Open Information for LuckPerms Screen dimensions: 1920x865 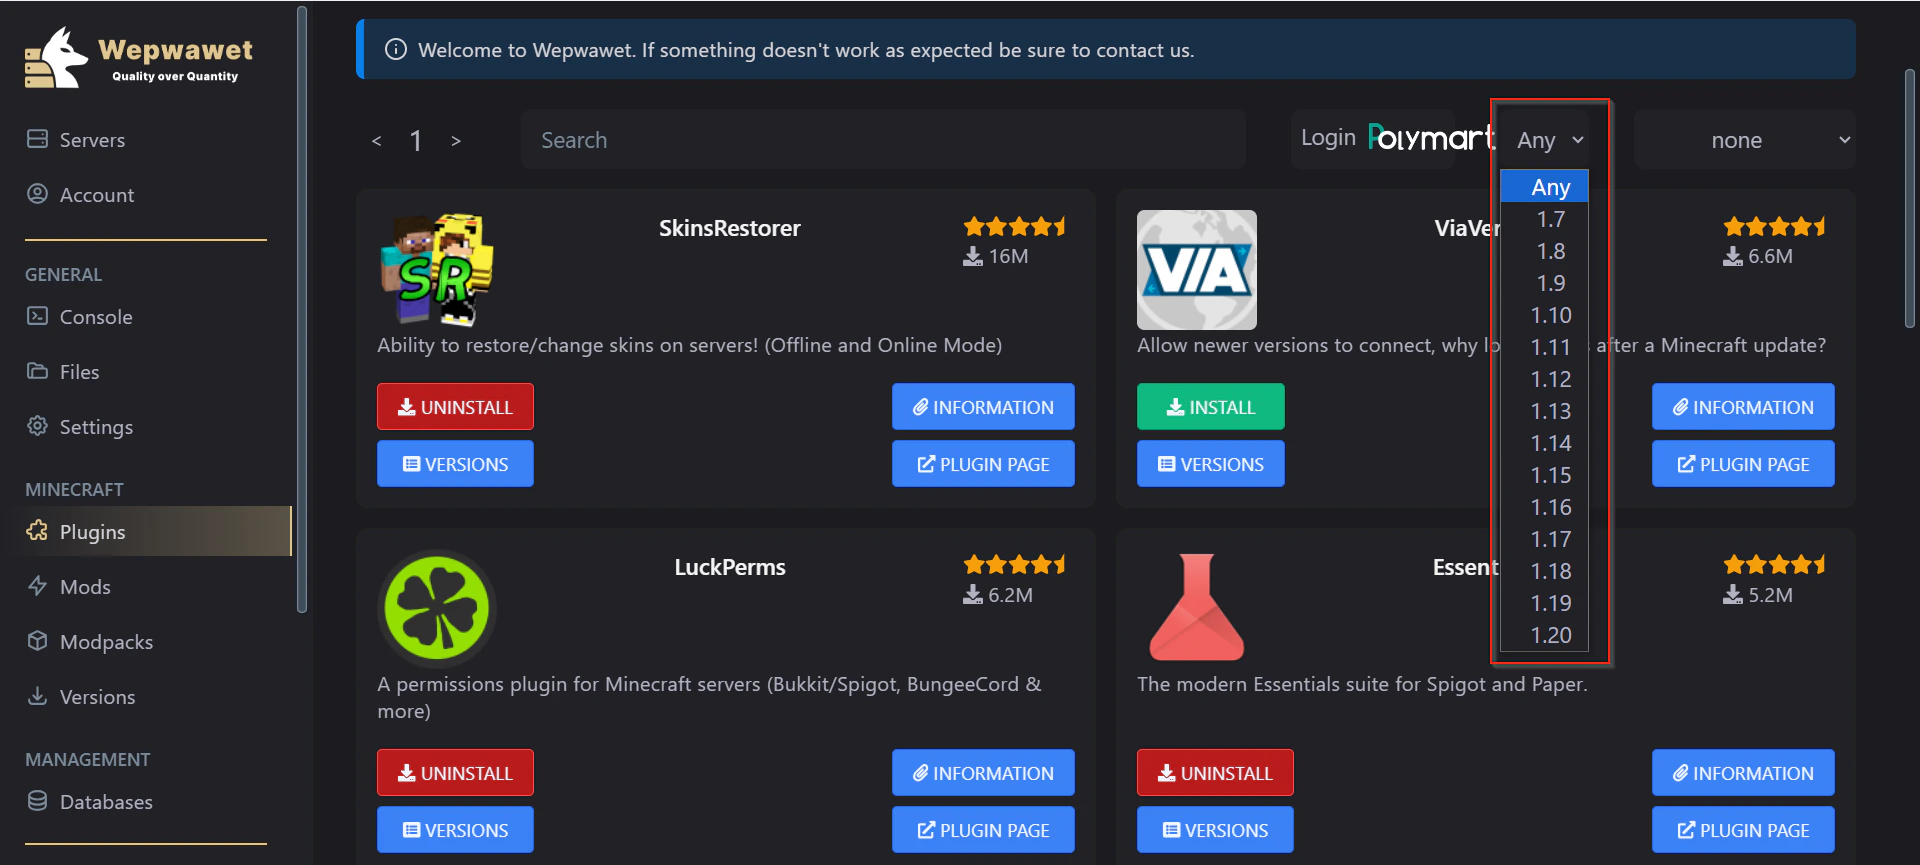pyautogui.click(x=983, y=773)
